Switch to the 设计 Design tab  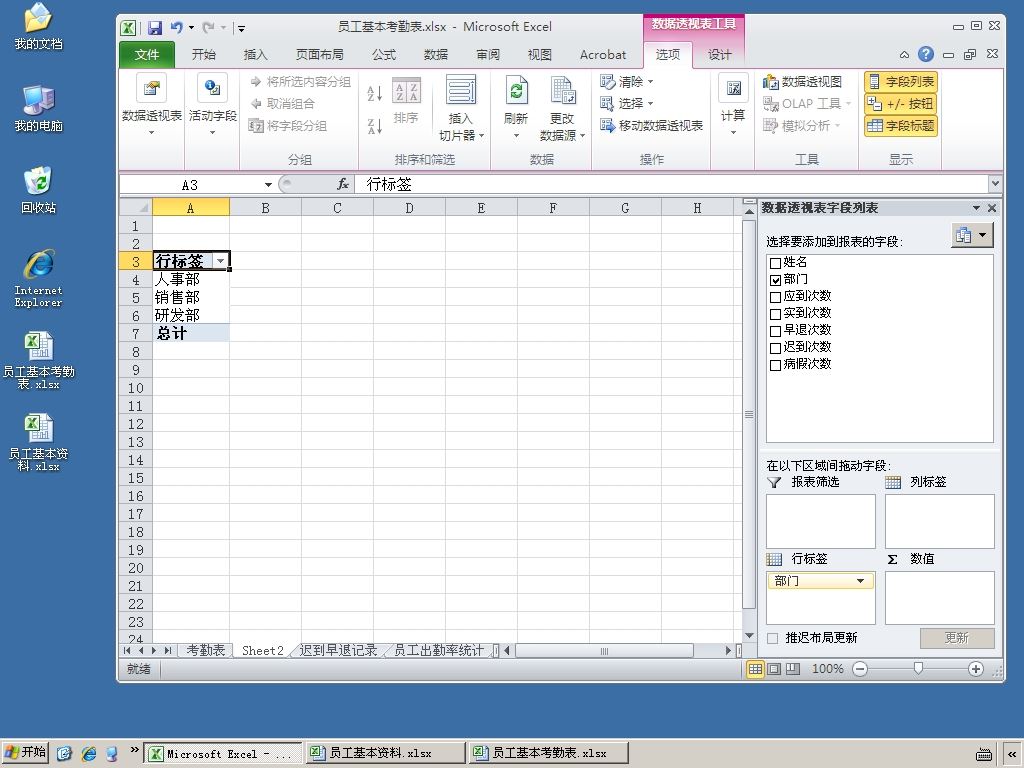click(720, 54)
